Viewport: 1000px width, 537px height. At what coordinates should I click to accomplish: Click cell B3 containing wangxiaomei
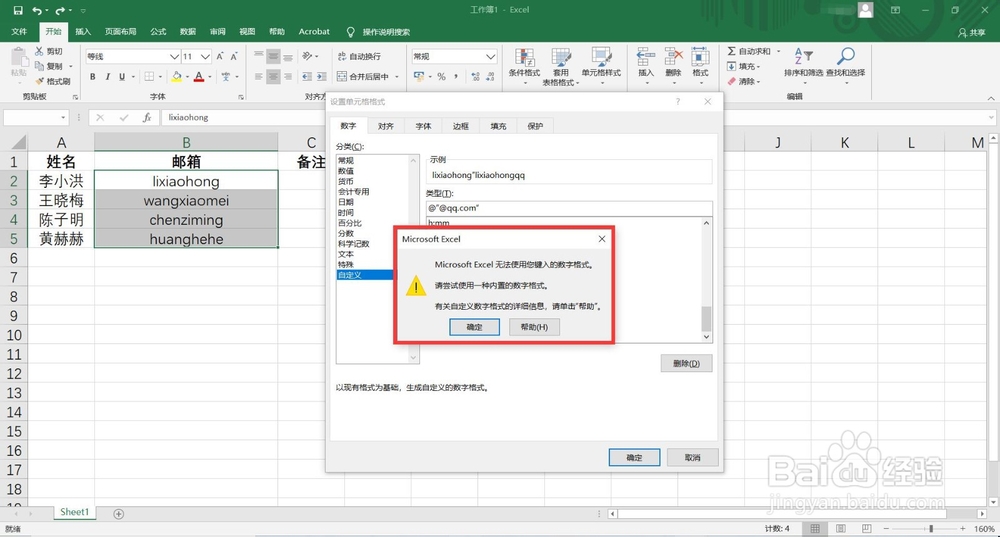click(186, 201)
